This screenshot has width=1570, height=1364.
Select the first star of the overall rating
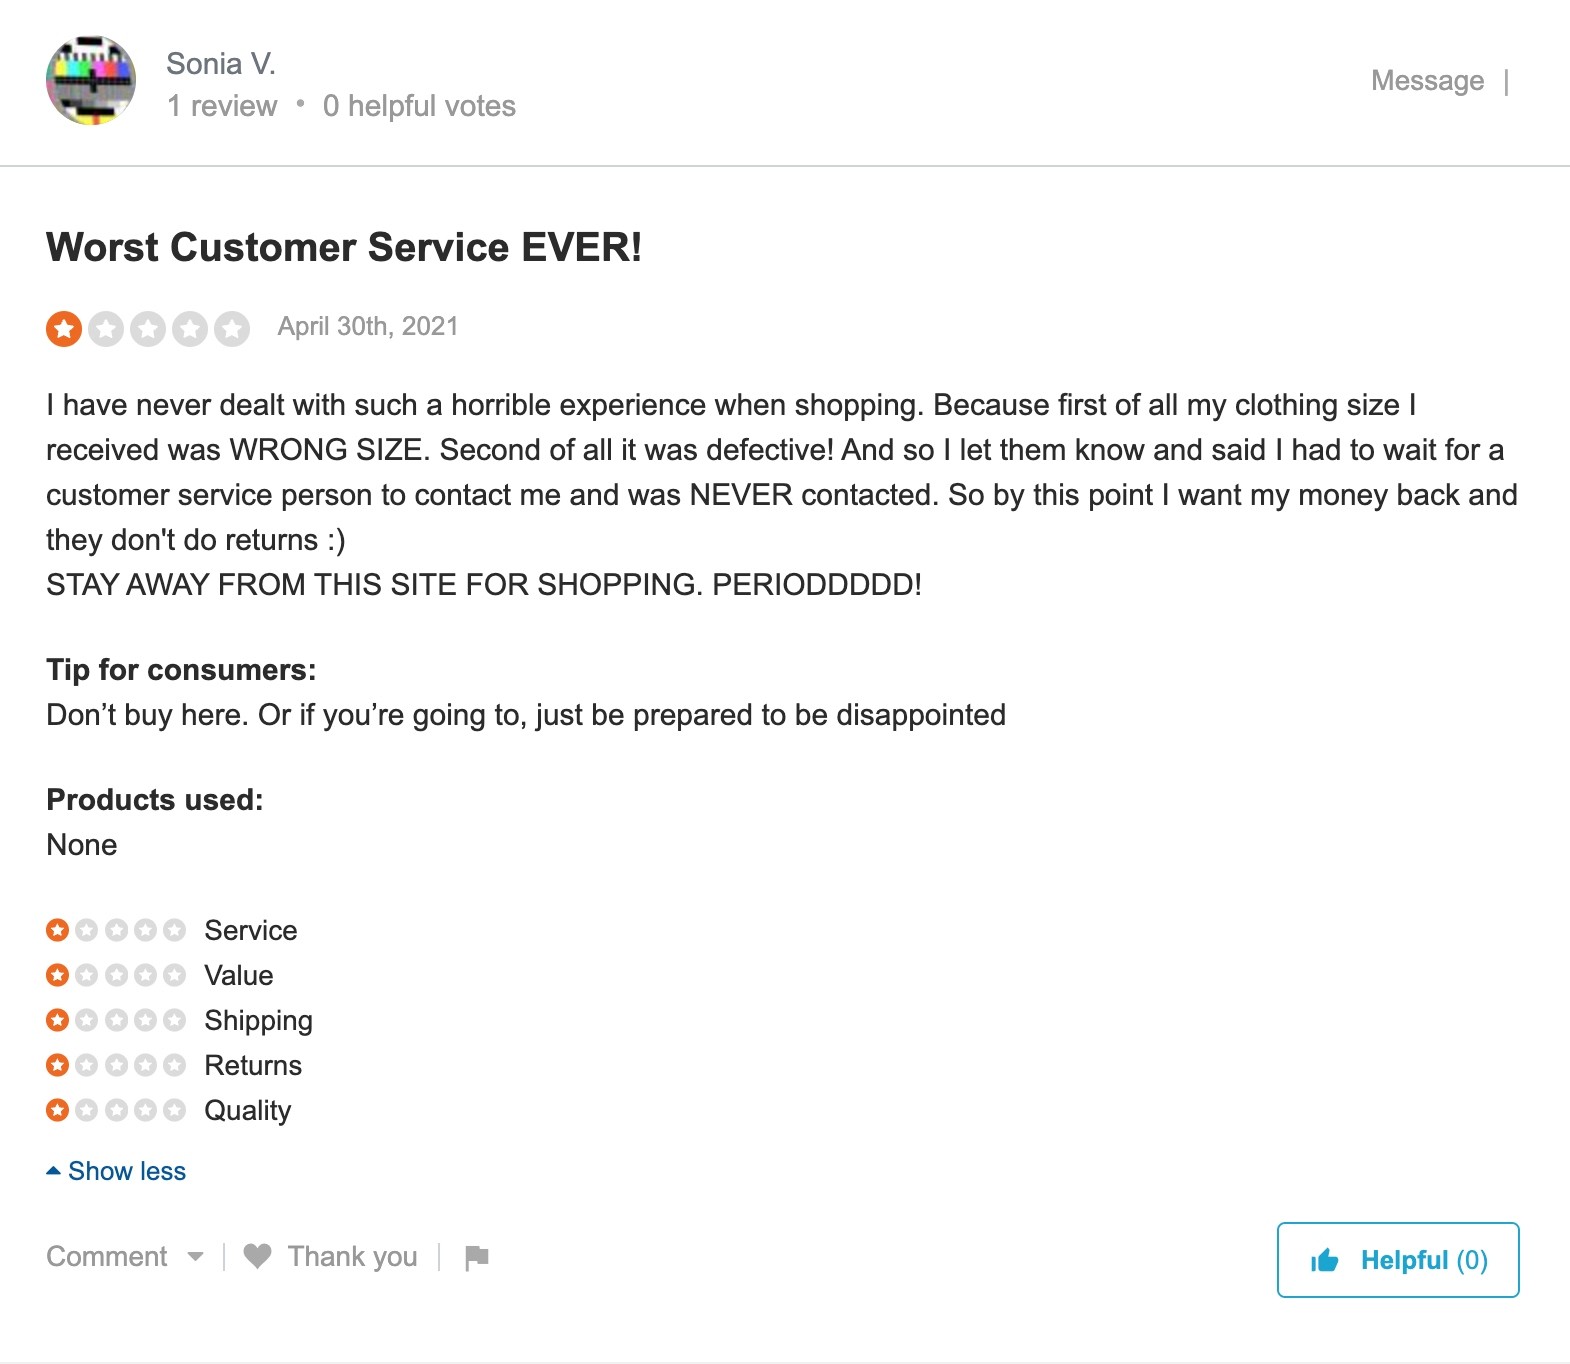pos(64,327)
